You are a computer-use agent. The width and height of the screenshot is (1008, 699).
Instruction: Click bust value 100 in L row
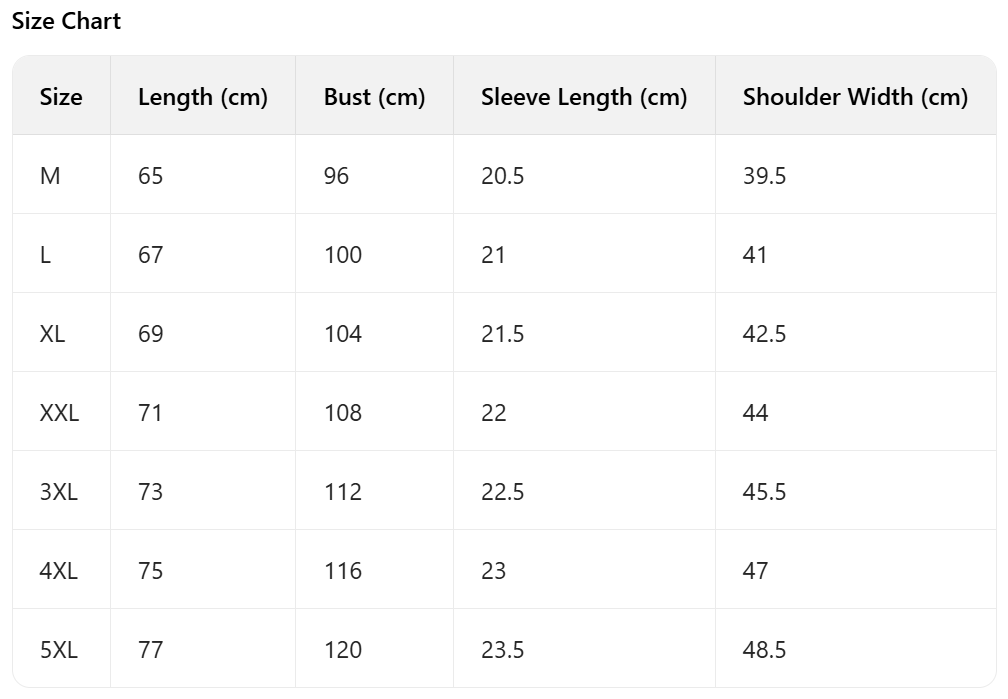pos(343,255)
